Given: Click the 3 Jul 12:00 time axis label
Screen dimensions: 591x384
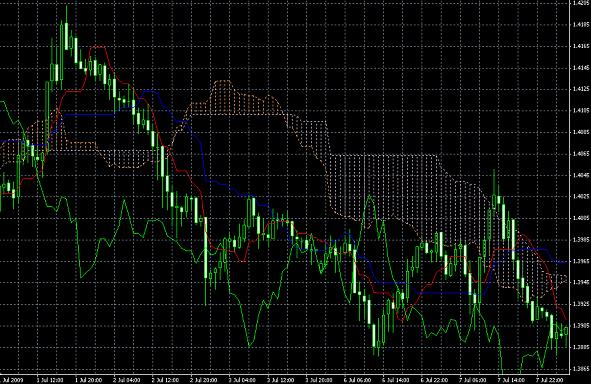Looking at the screenshot, I should pyautogui.click(x=281, y=380).
